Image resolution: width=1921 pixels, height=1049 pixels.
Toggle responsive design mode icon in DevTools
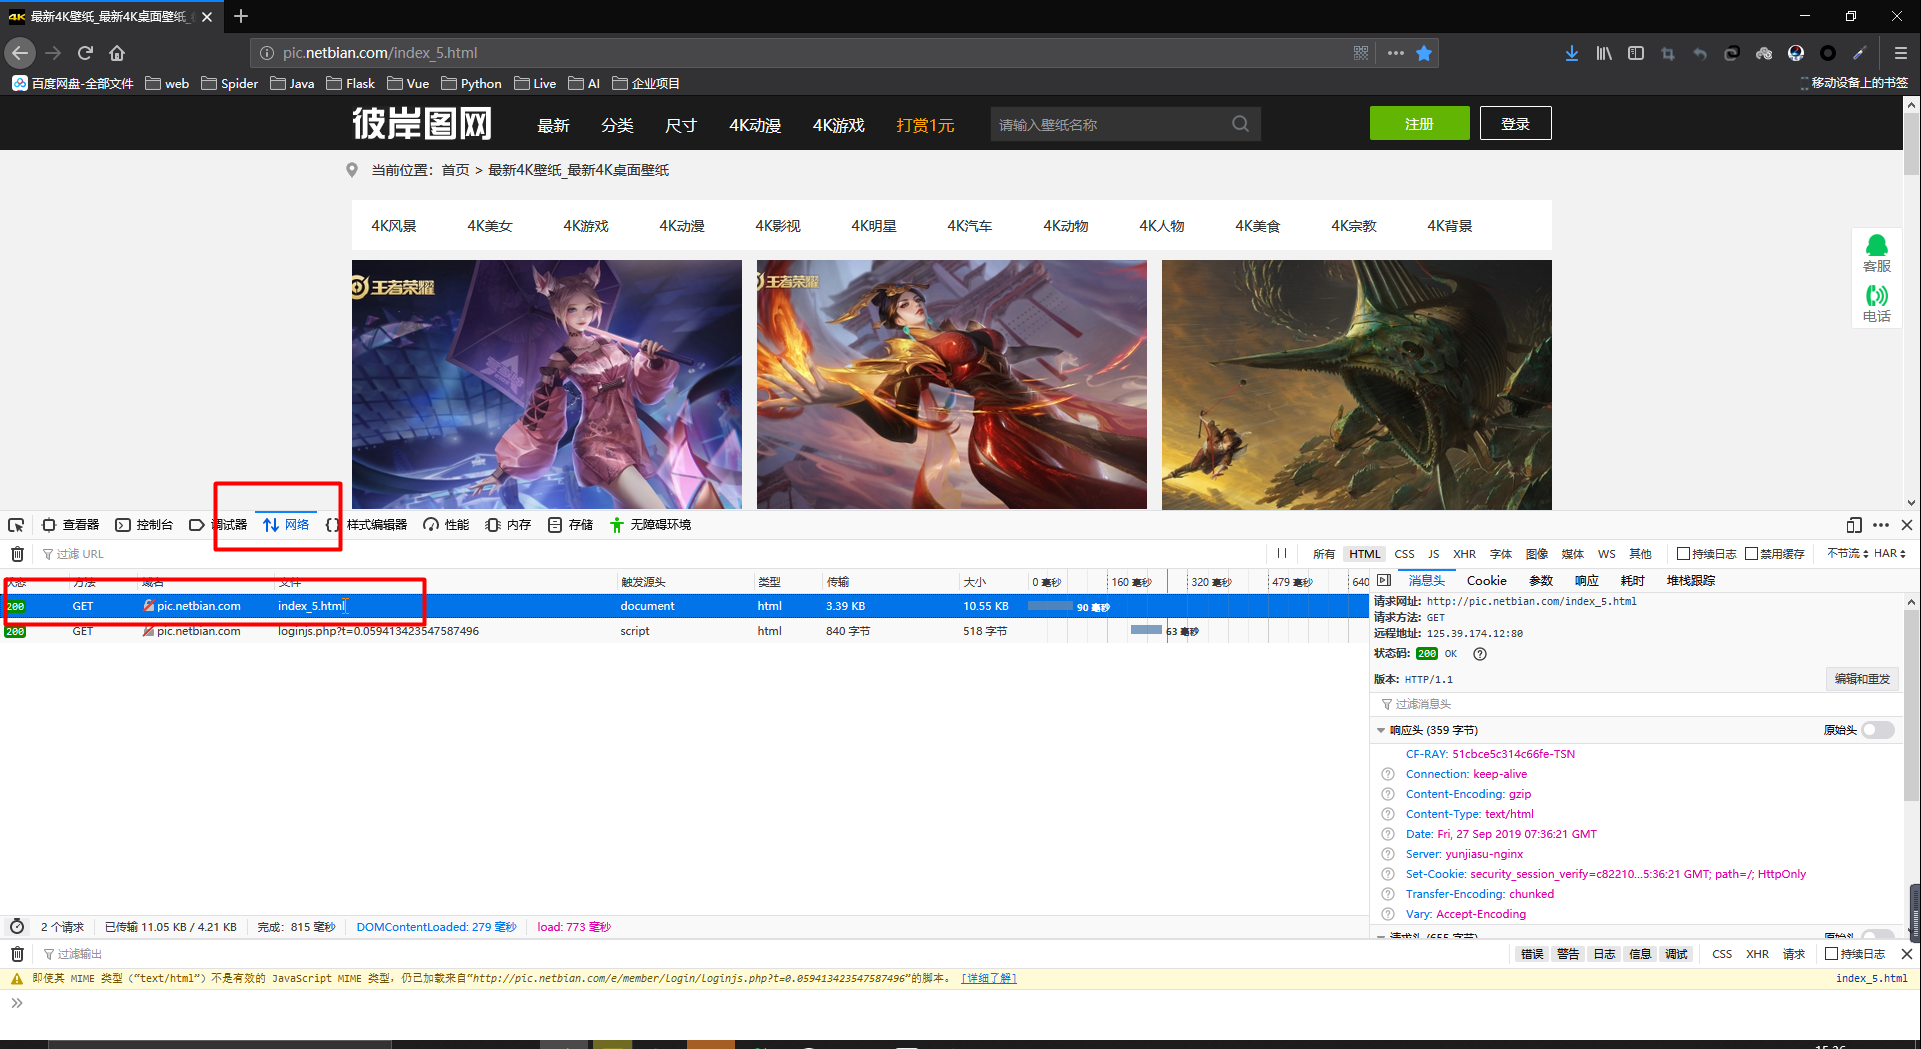(1854, 525)
